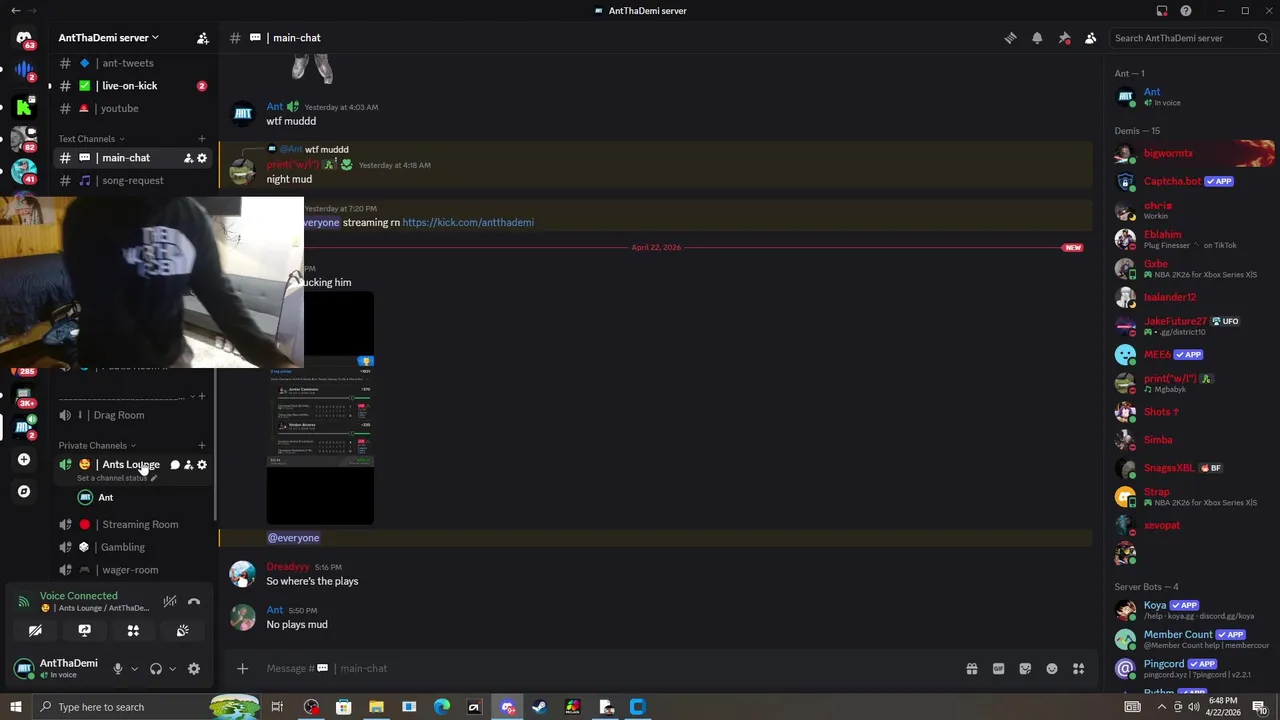
Task: Open notification settings bell icon
Action: coord(1037,38)
